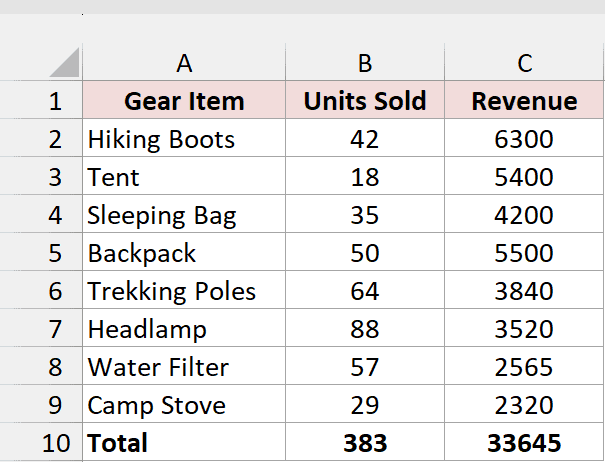Image resolution: width=605 pixels, height=462 pixels.
Task: Click revenue value 6300
Action: tap(524, 138)
